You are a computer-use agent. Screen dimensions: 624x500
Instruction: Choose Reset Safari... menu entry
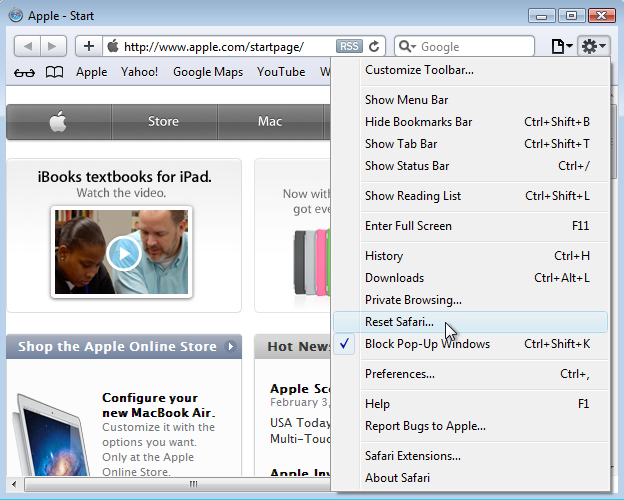click(470, 322)
